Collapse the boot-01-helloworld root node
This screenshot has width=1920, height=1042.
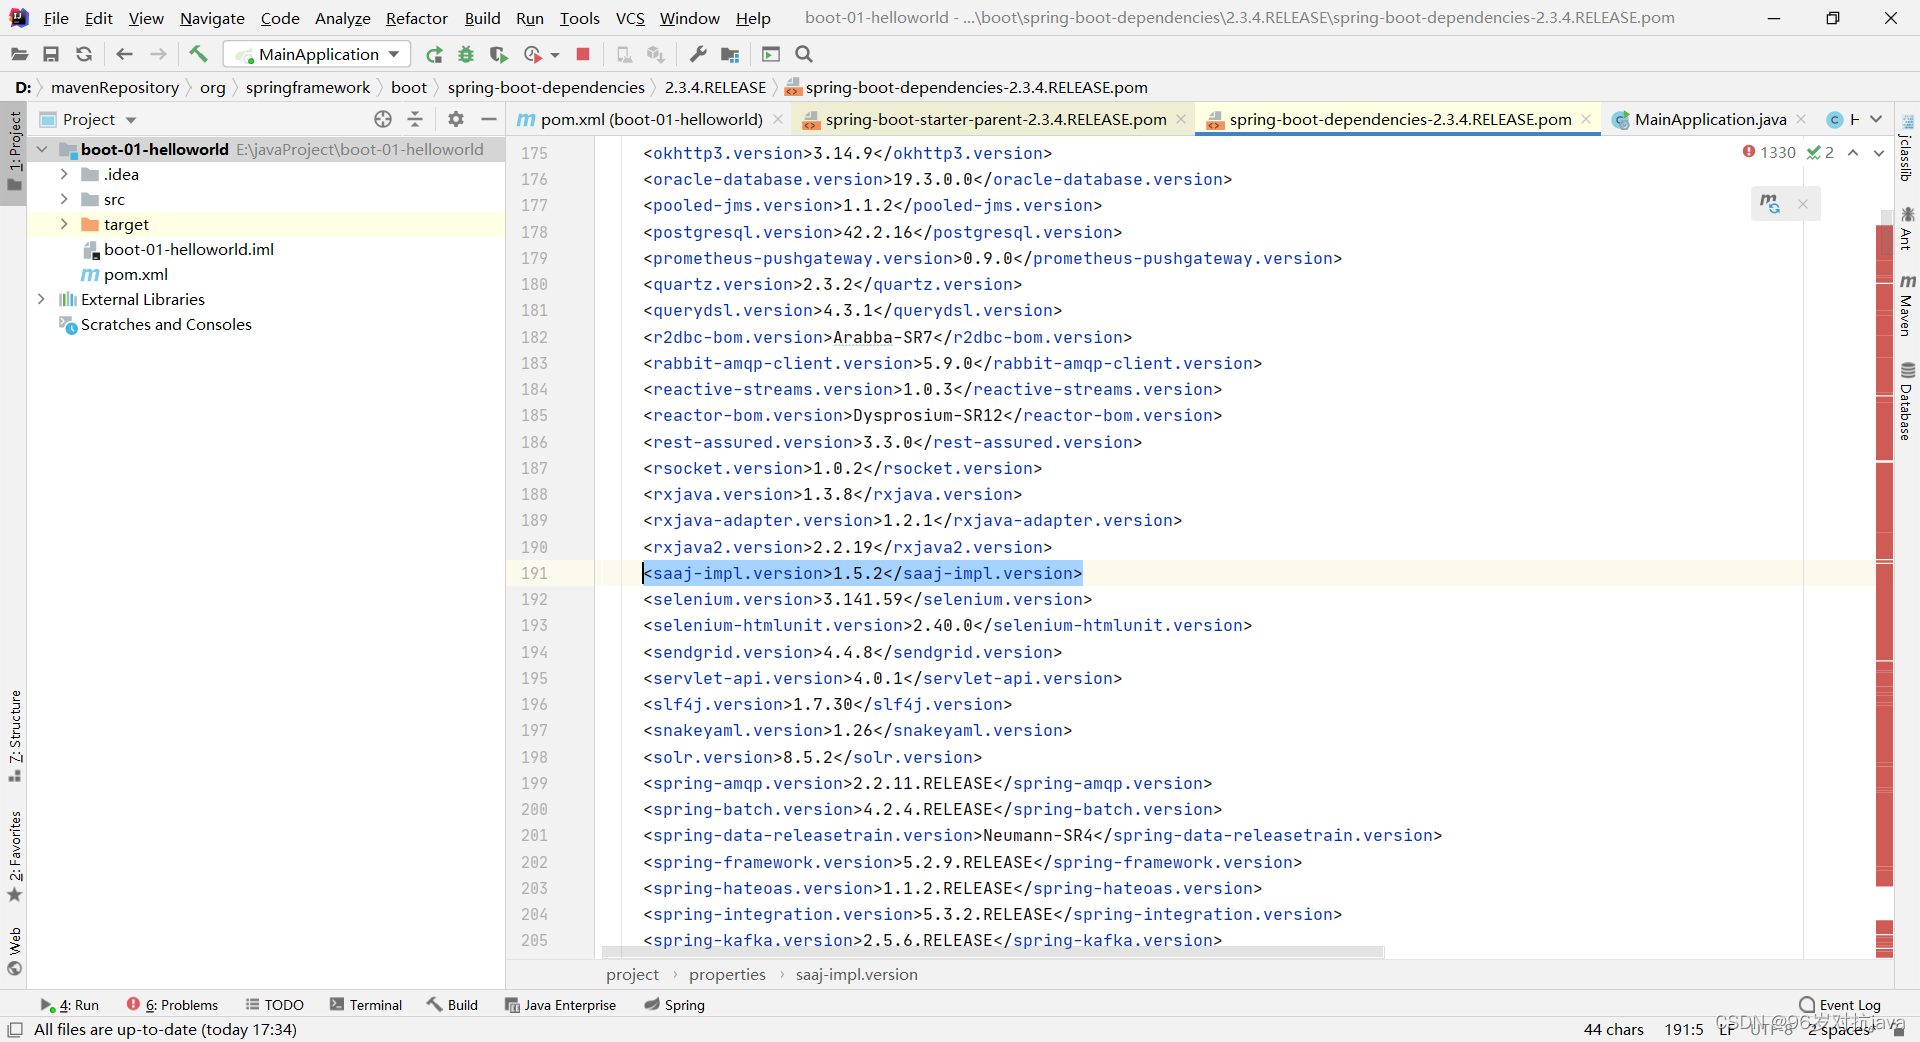pyautogui.click(x=41, y=149)
